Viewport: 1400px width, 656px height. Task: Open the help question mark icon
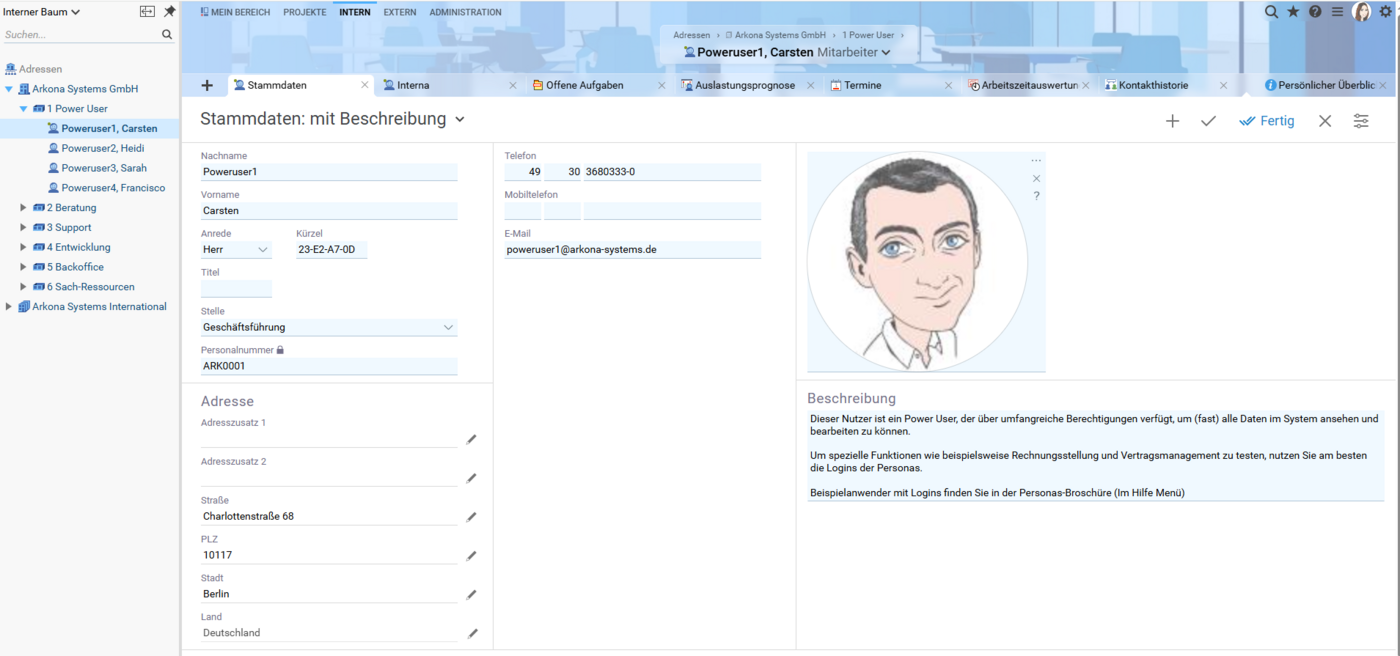click(1315, 12)
